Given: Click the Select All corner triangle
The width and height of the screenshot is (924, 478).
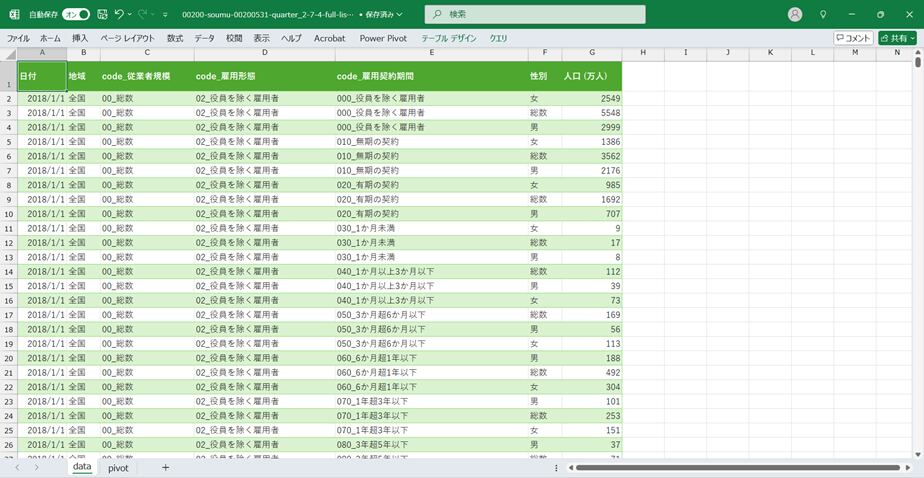Looking at the screenshot, I should pyautogui.click(x=11, y=53).
